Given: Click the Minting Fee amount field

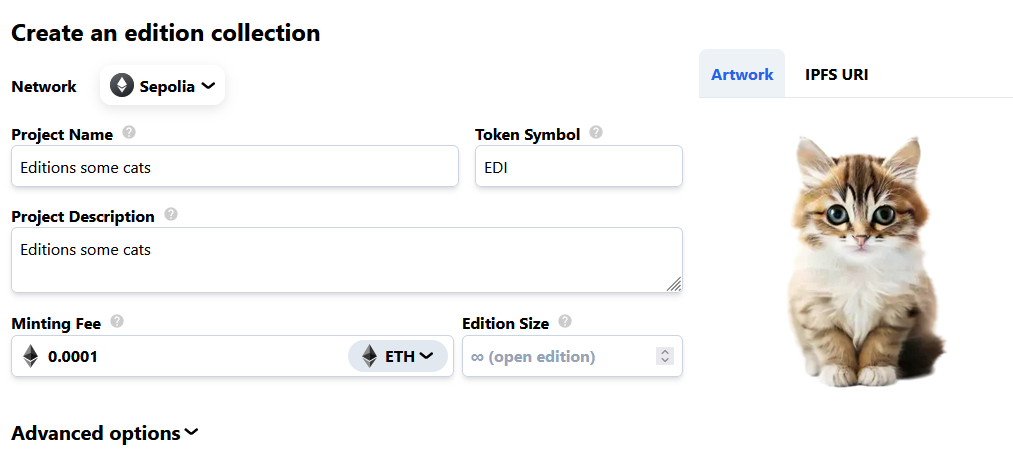Looking at the screenshot, I should pos(190,356).
